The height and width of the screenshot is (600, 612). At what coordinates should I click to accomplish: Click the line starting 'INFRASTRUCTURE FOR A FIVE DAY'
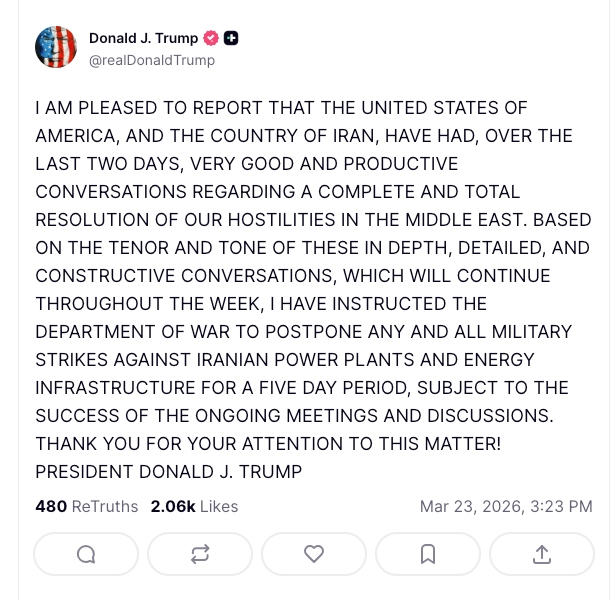click(x=303, y=387)
